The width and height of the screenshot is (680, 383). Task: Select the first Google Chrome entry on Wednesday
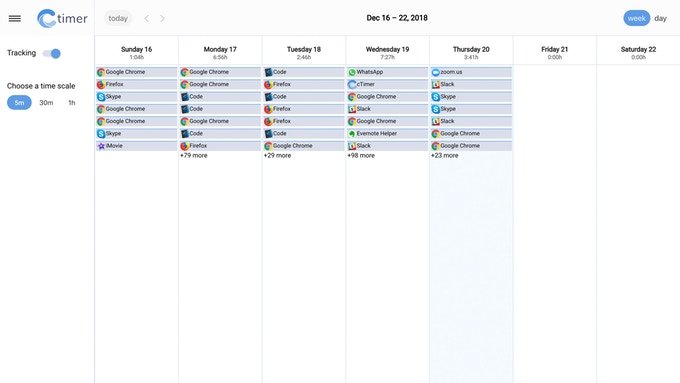(388, 97)
